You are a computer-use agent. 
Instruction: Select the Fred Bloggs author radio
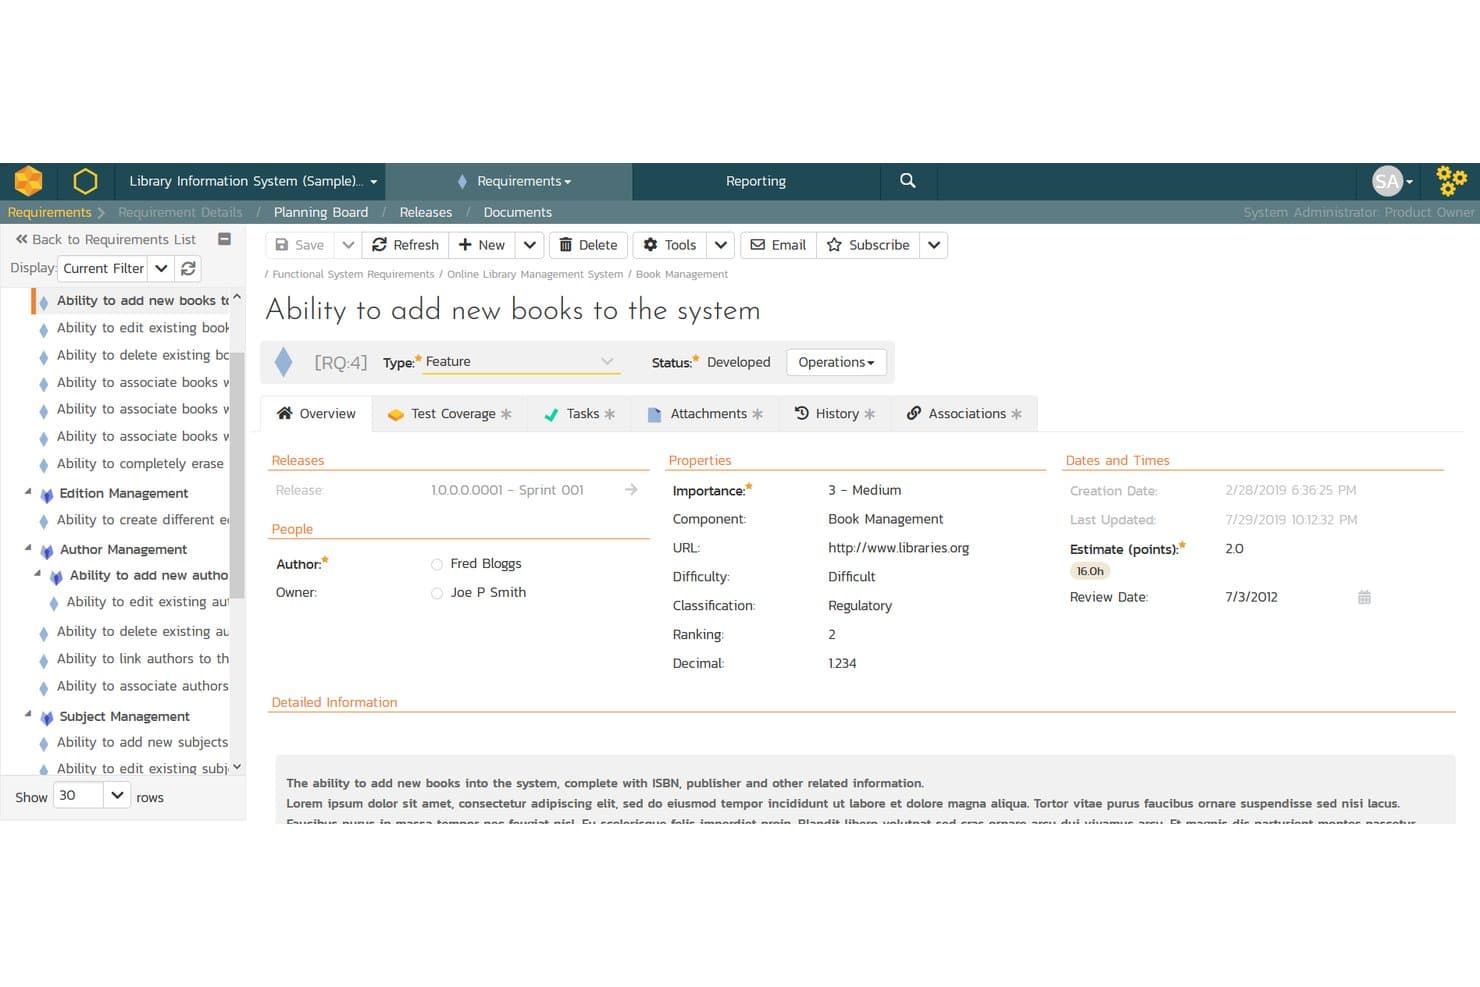click(x=437, y=564)
